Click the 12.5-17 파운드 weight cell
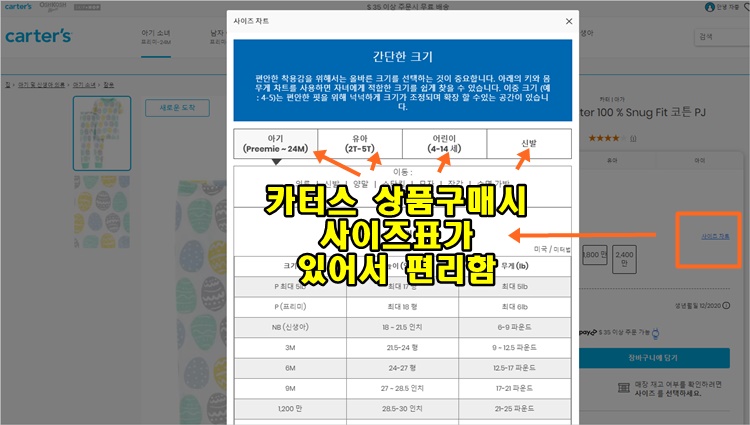 click(515, 368)
